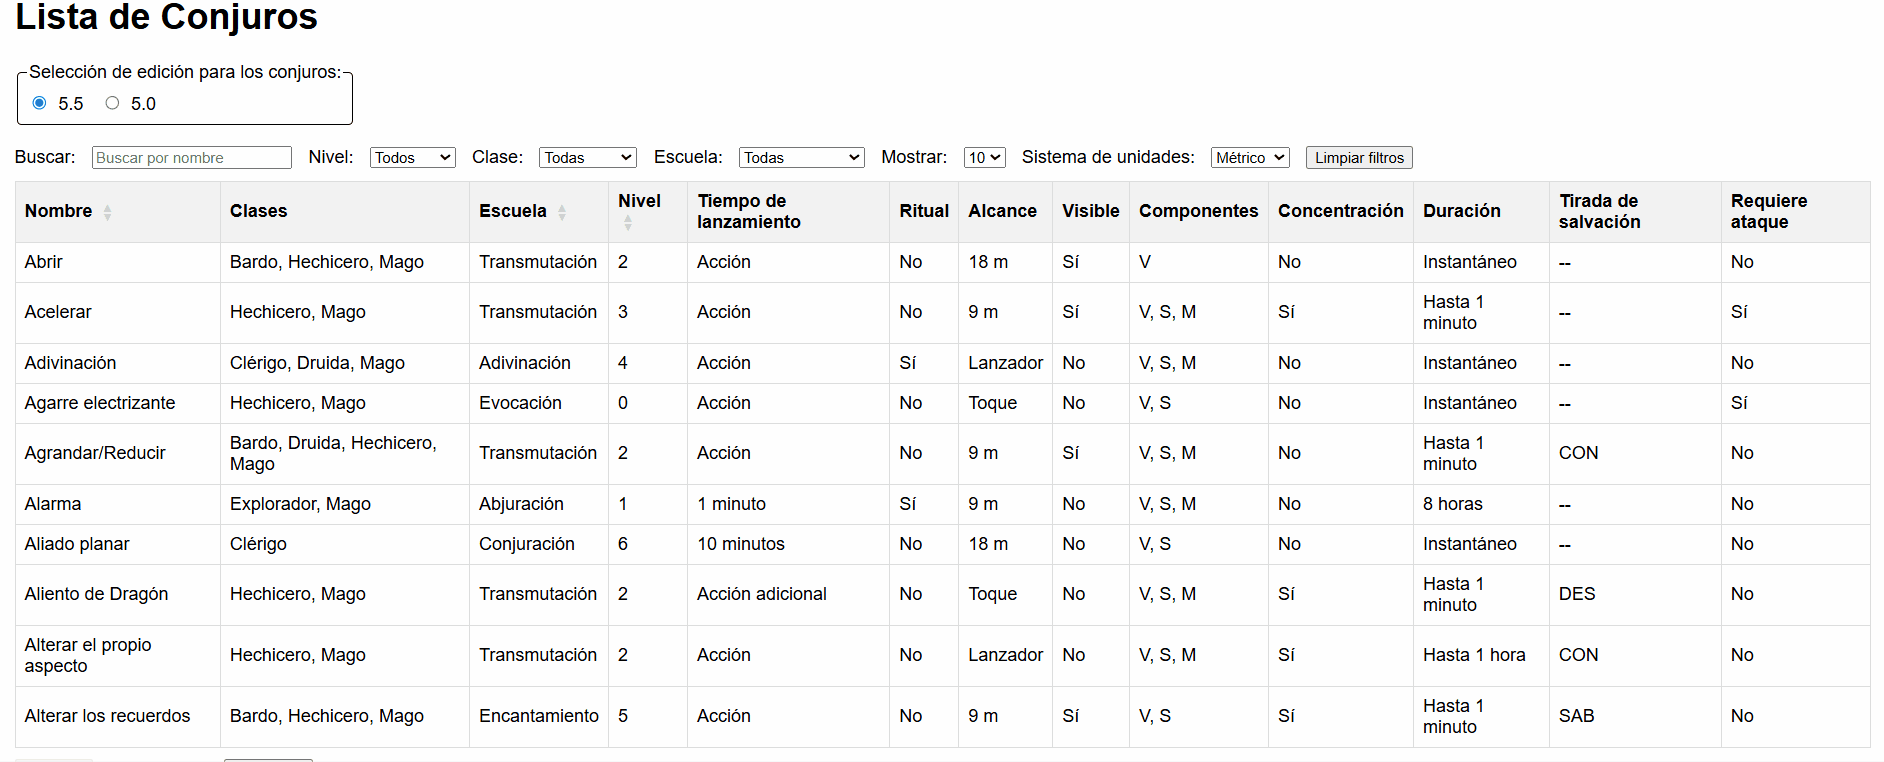Click the Clases column header
This screenshot has height=762, width=1884.
tap(258, 211)
